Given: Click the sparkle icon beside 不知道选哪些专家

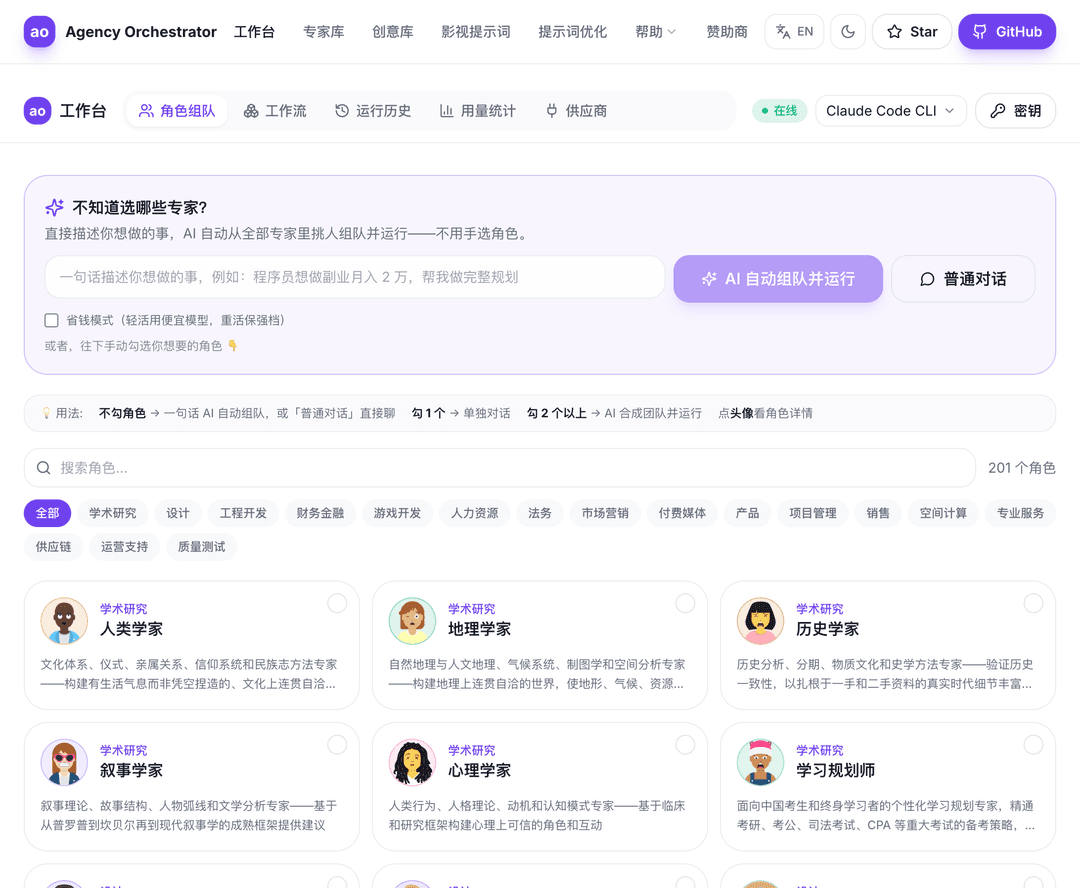Looking at the screenshot, I should coord(54,207).
